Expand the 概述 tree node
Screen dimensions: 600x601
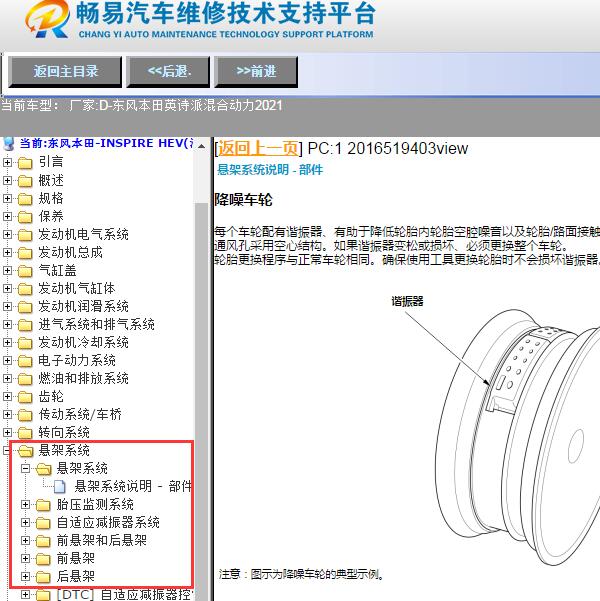point(7,181)
